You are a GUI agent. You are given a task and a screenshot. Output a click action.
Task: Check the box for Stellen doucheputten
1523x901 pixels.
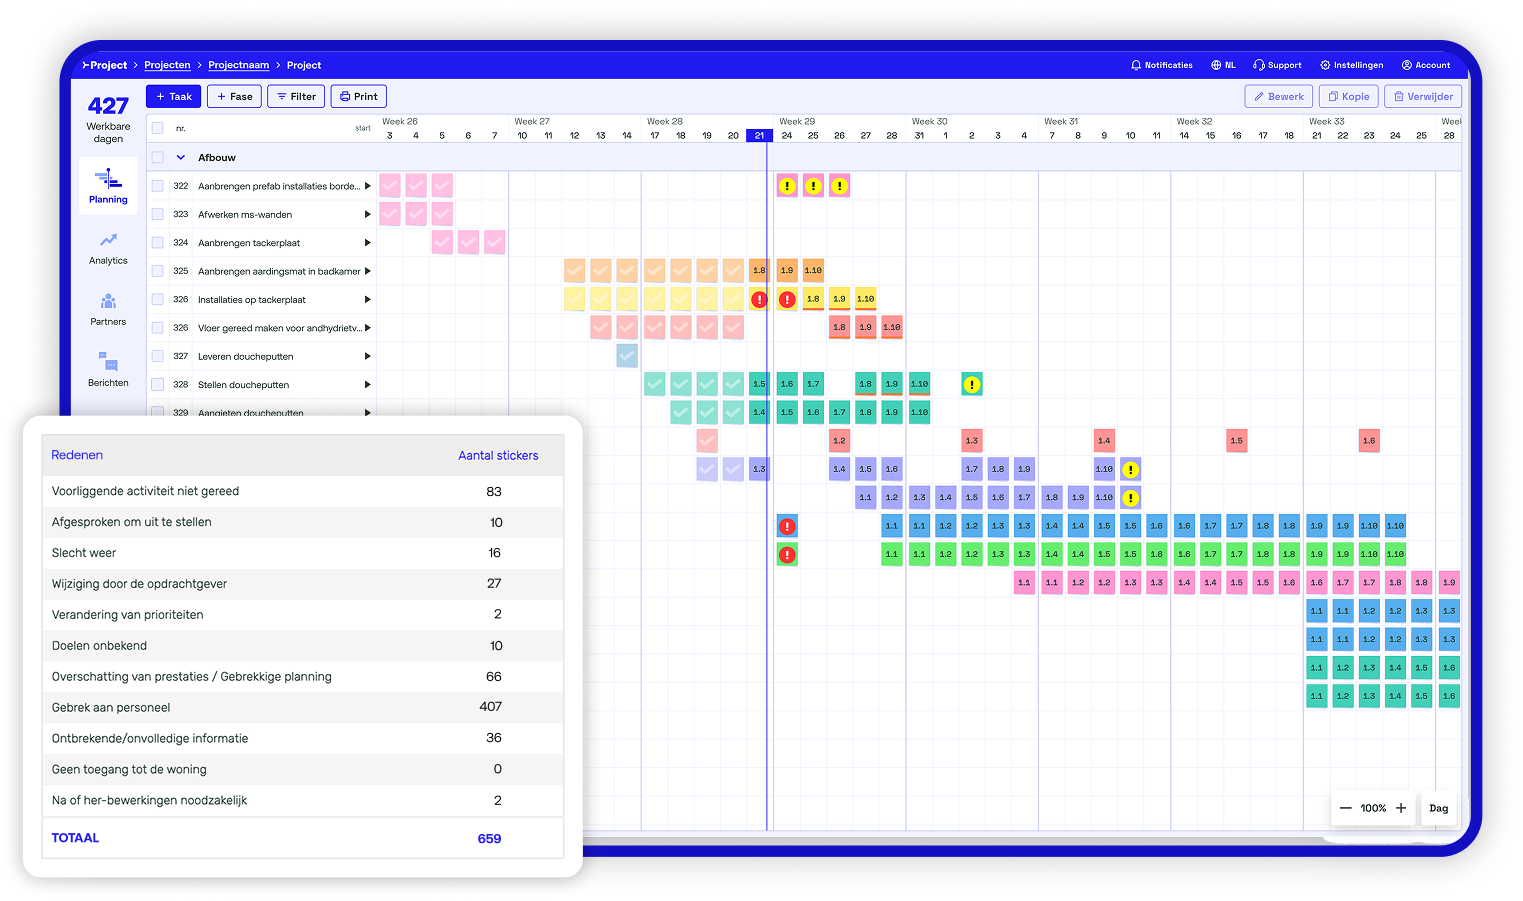pyautogui.click(x=157, y=384)
